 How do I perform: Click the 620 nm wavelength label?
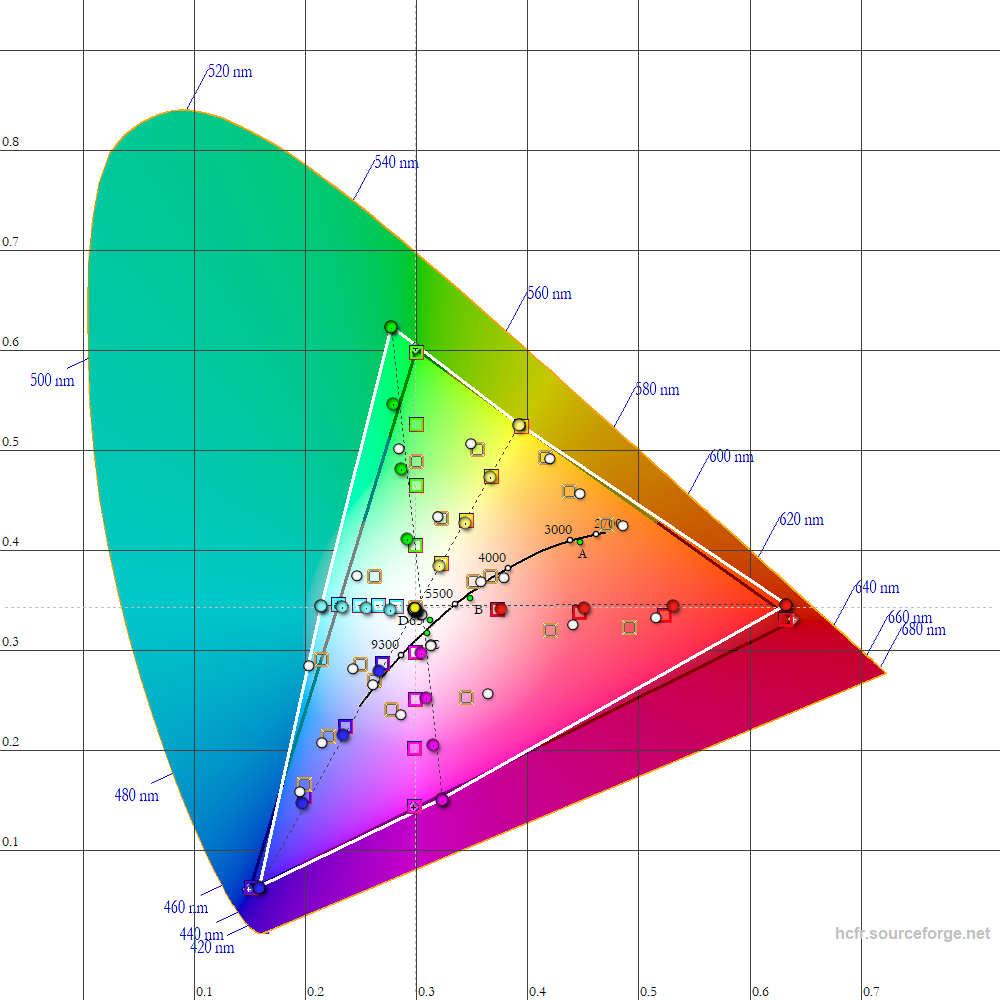802,519
